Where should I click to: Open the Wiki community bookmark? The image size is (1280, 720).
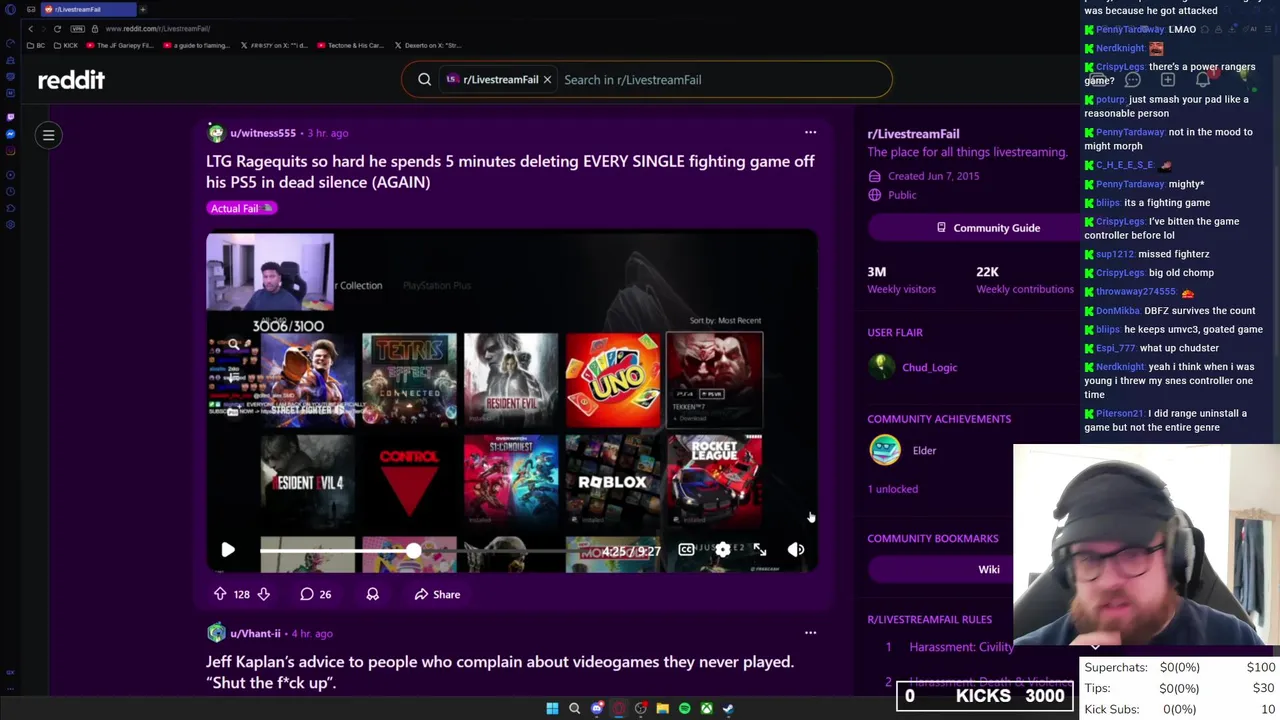click(989, 569)
